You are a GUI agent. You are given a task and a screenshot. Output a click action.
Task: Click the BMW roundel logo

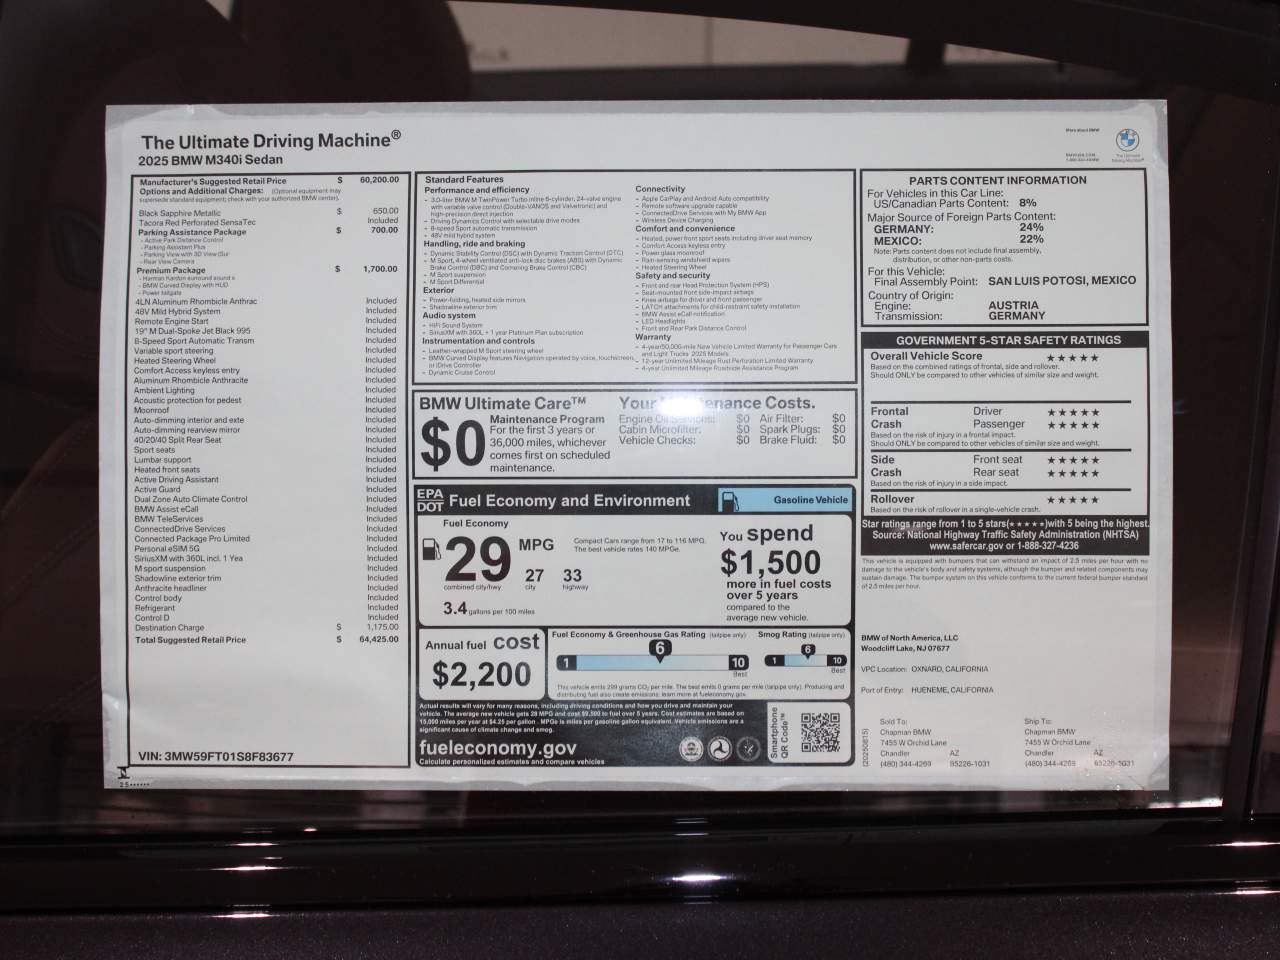click(x=1127, y=140)
